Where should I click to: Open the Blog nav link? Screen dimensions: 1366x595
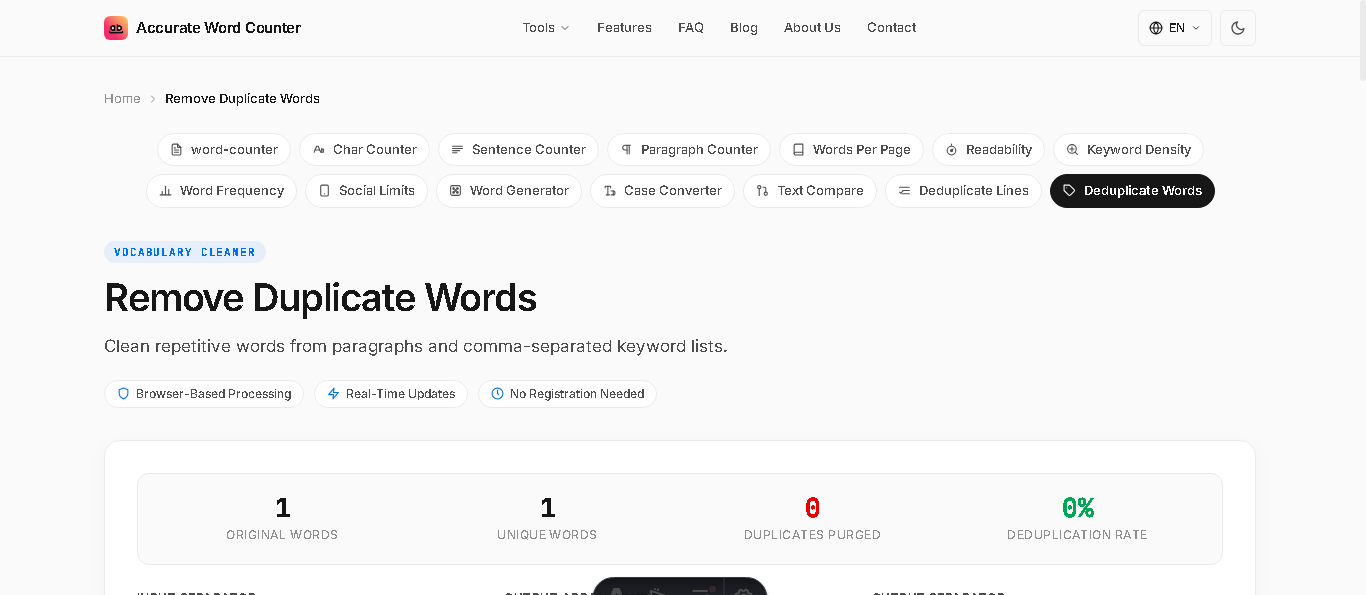click(744, 28)
